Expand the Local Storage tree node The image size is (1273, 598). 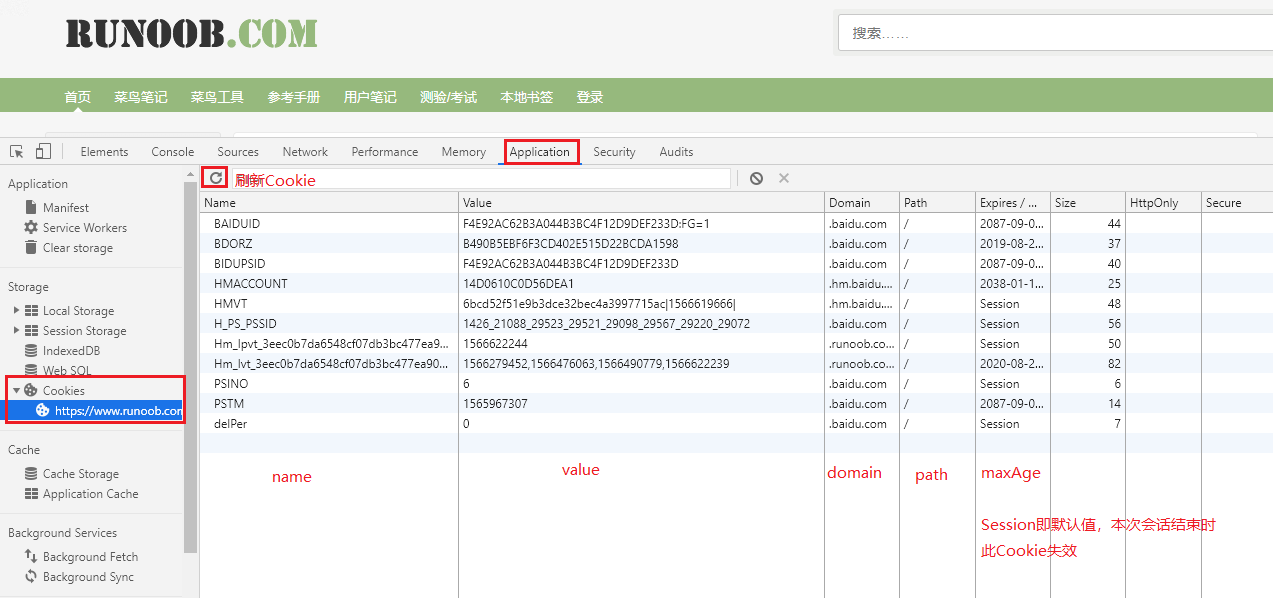pyautogui.click(x=16, y=311)
